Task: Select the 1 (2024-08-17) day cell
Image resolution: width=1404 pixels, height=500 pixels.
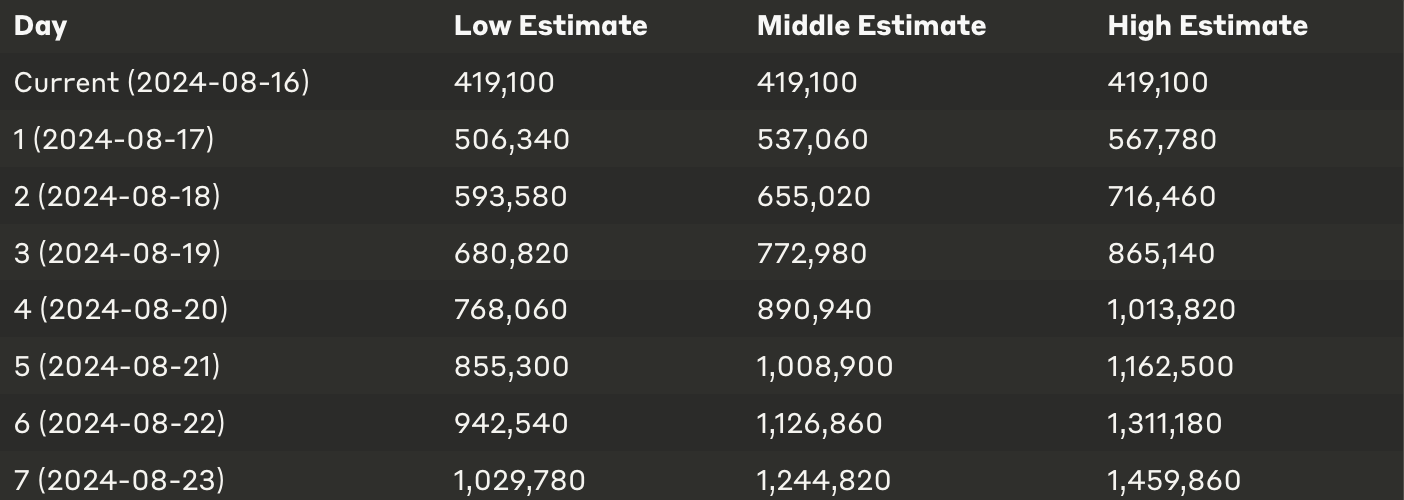Action: point(114,139)
